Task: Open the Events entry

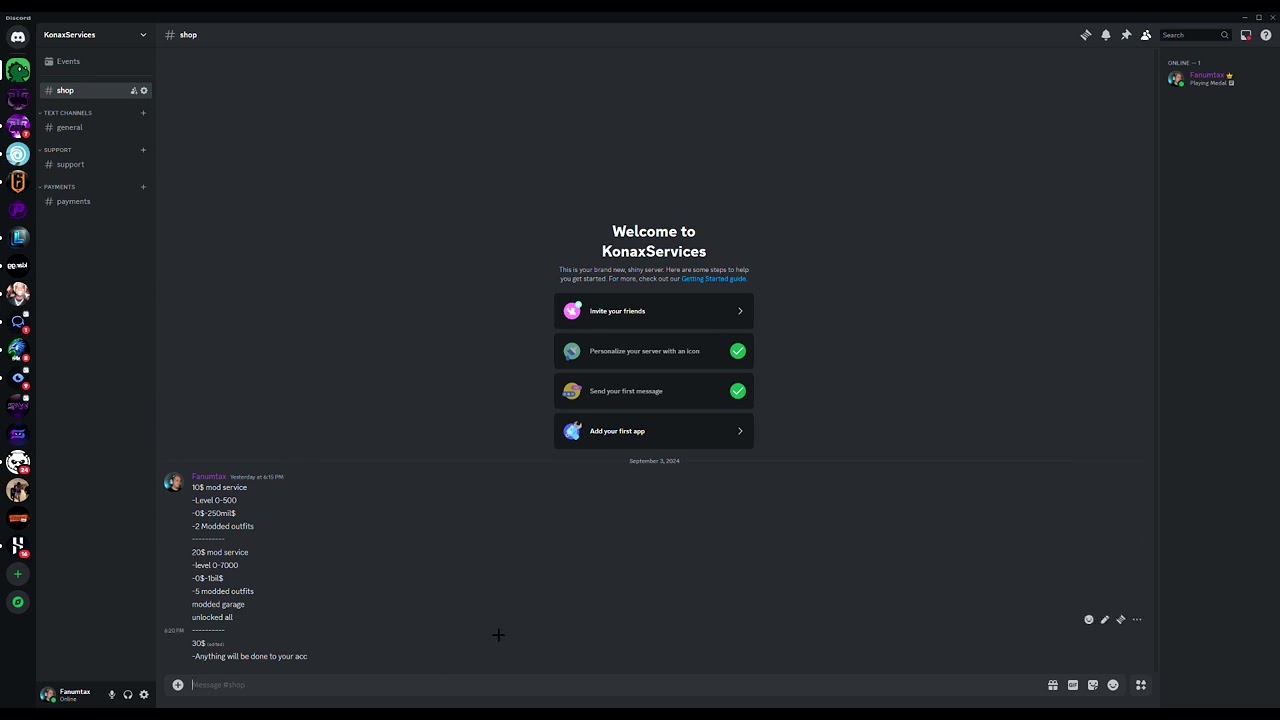Action: 96,61
